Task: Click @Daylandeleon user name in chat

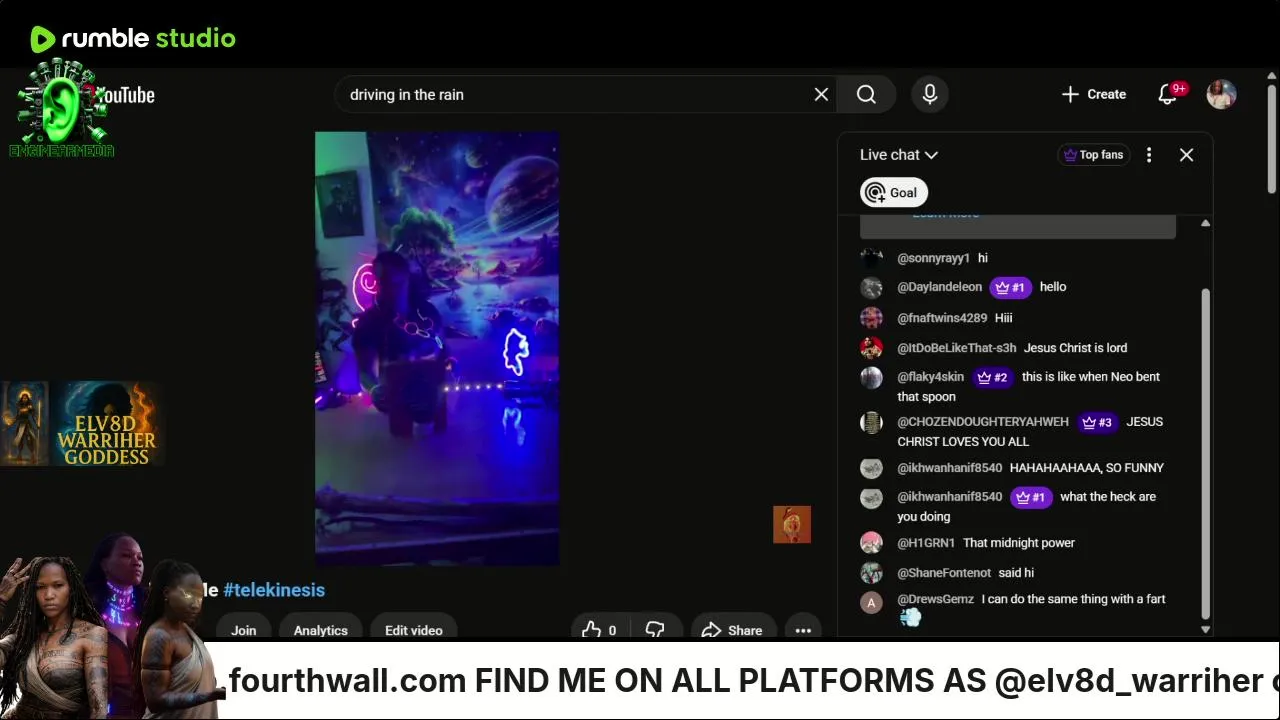Action: [x=939, y=287]
